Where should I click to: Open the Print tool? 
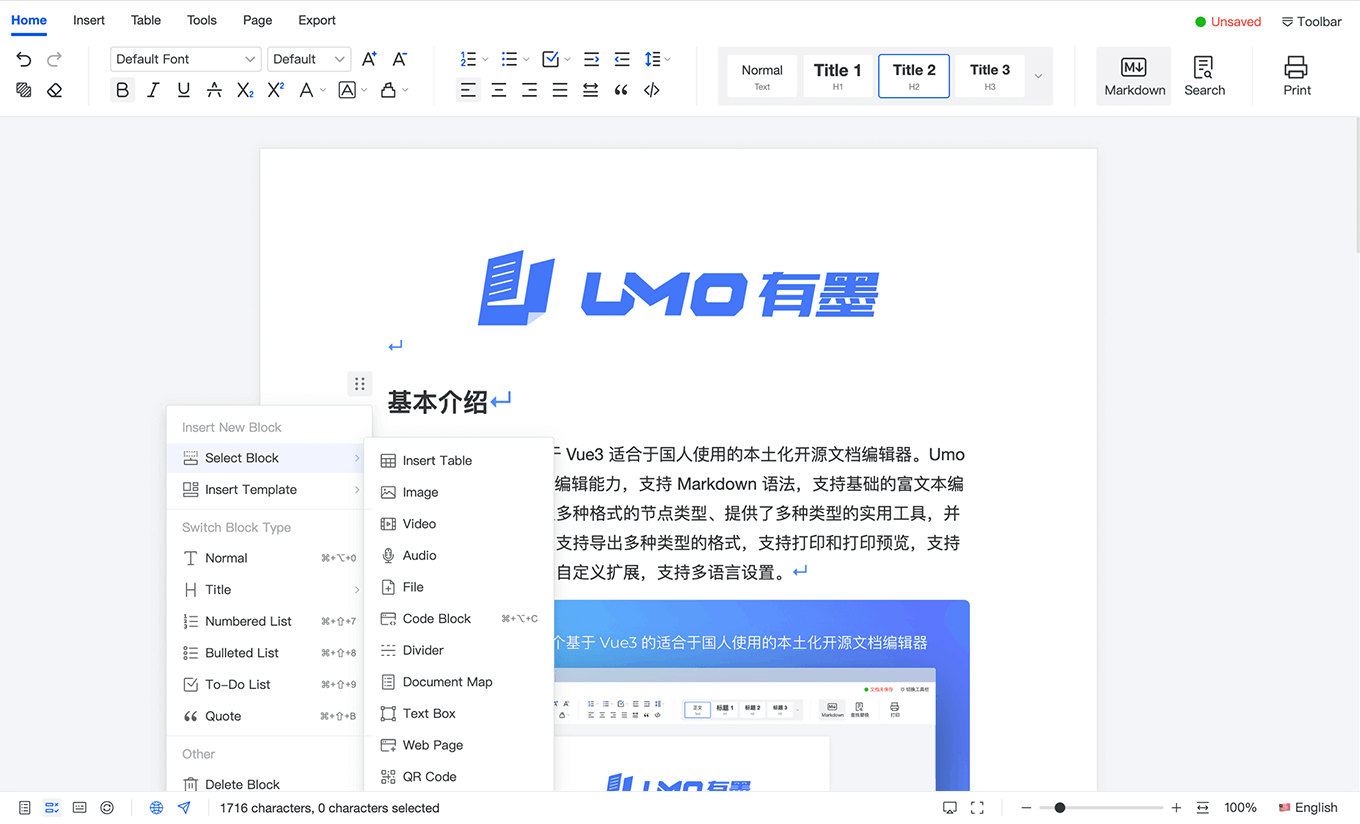pos(1296,75)
